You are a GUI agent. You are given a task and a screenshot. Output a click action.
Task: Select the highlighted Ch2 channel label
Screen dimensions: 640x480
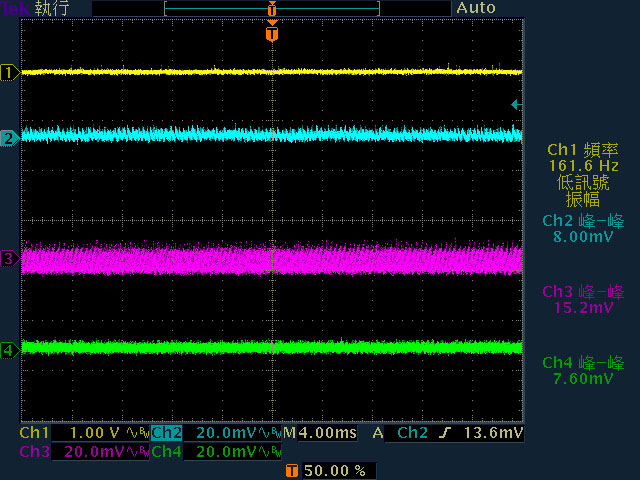[167, 433]
